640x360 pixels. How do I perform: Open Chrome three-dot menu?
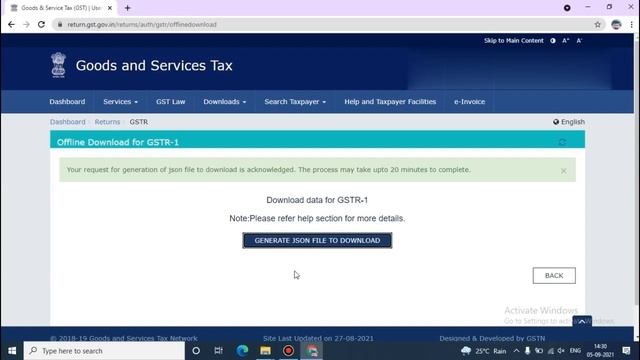631,24
